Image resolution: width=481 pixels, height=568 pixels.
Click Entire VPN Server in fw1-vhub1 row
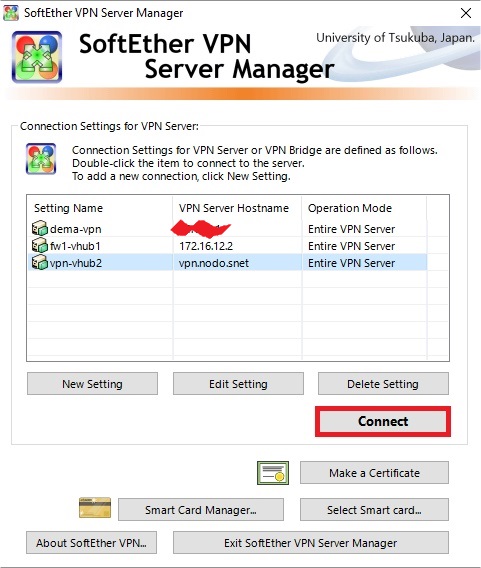point(351,246)
